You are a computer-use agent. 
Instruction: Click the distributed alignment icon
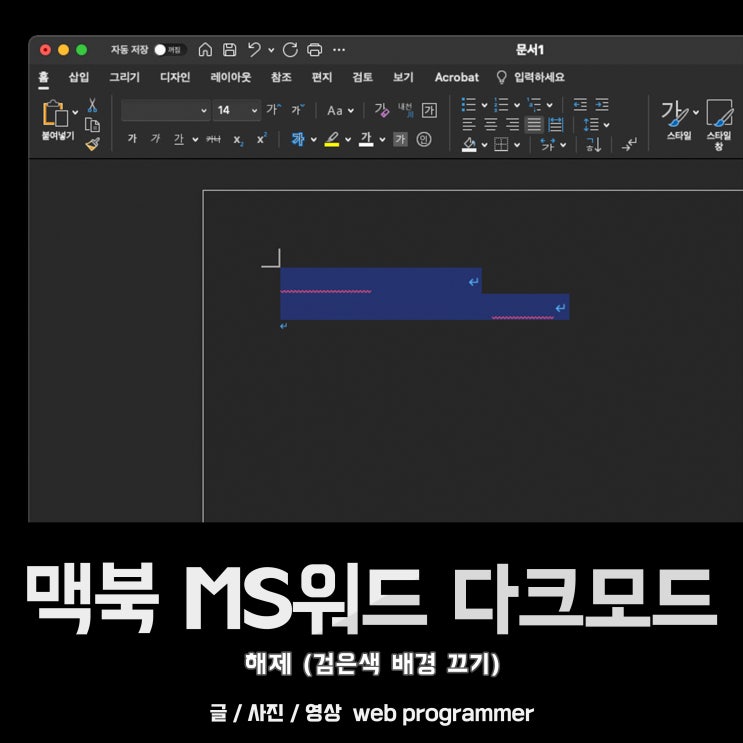click(x=556, y=125)
